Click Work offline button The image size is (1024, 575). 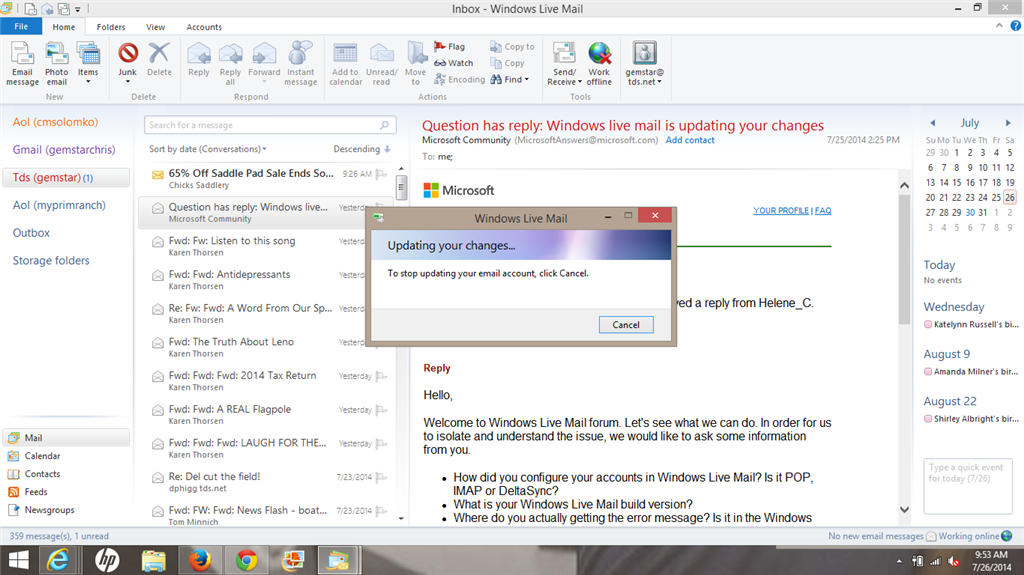point(599,63)
